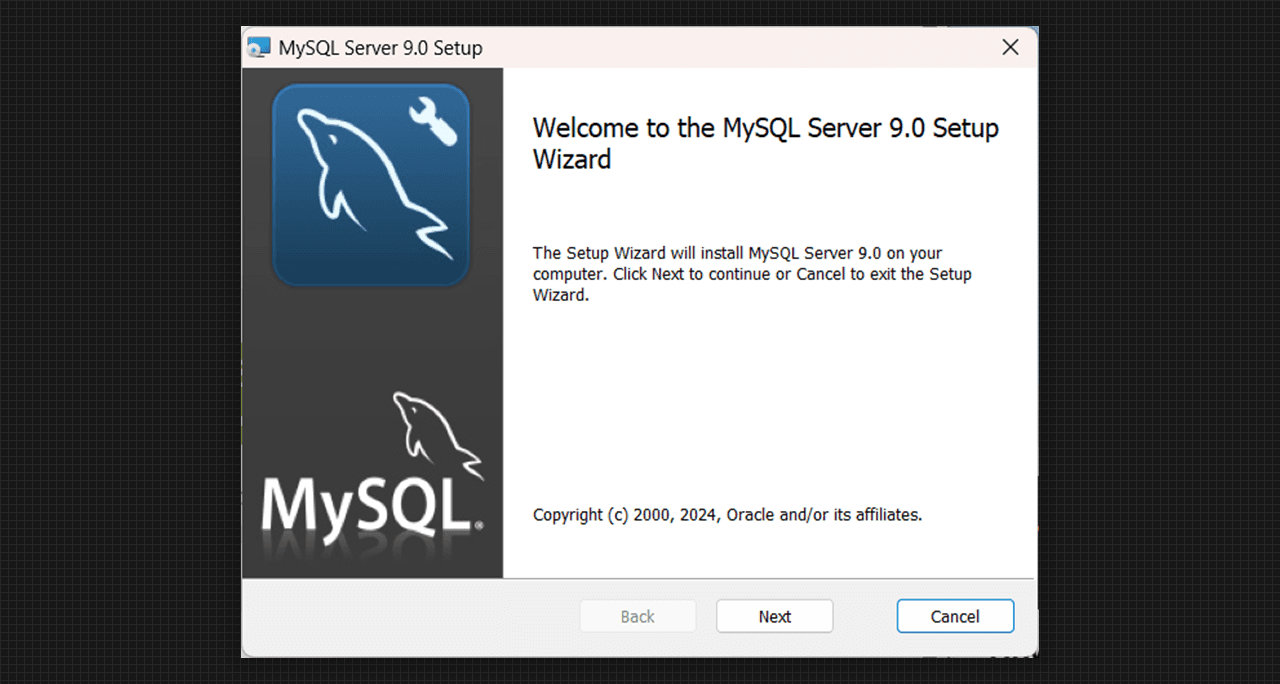
Task: Click the empty footer area left of Back
Action: [x=410, y=616]
